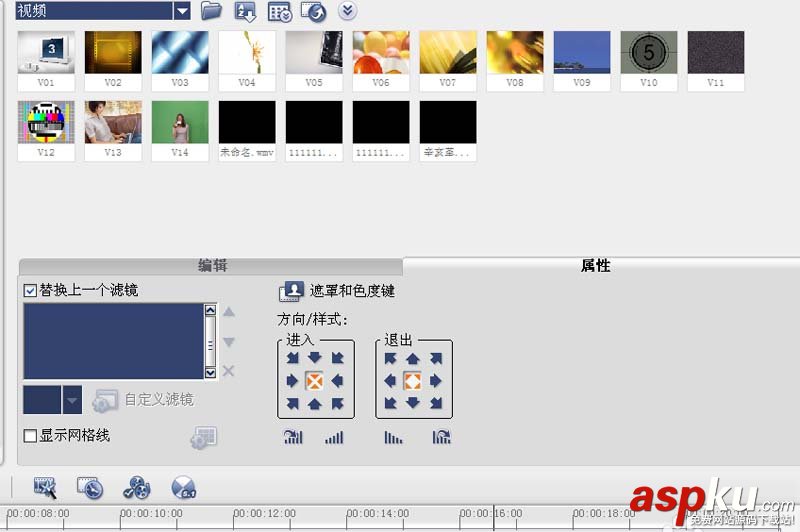Open the storyboard view icon above timeline
800x532 pixels.
click(x=45, y=488)
